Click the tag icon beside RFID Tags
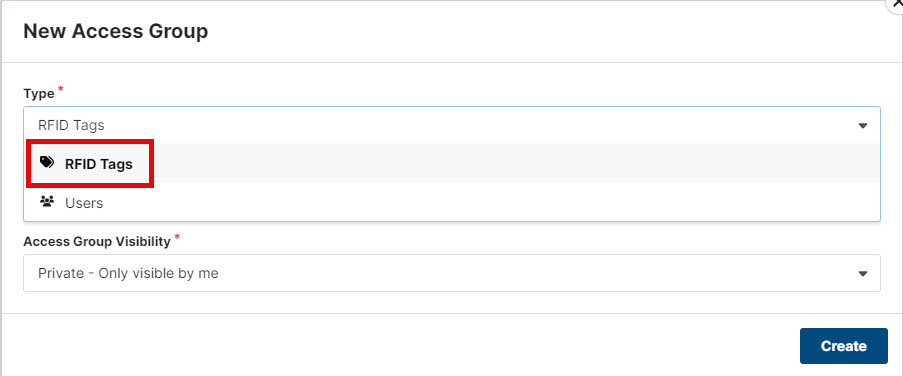 click(47, 163)
